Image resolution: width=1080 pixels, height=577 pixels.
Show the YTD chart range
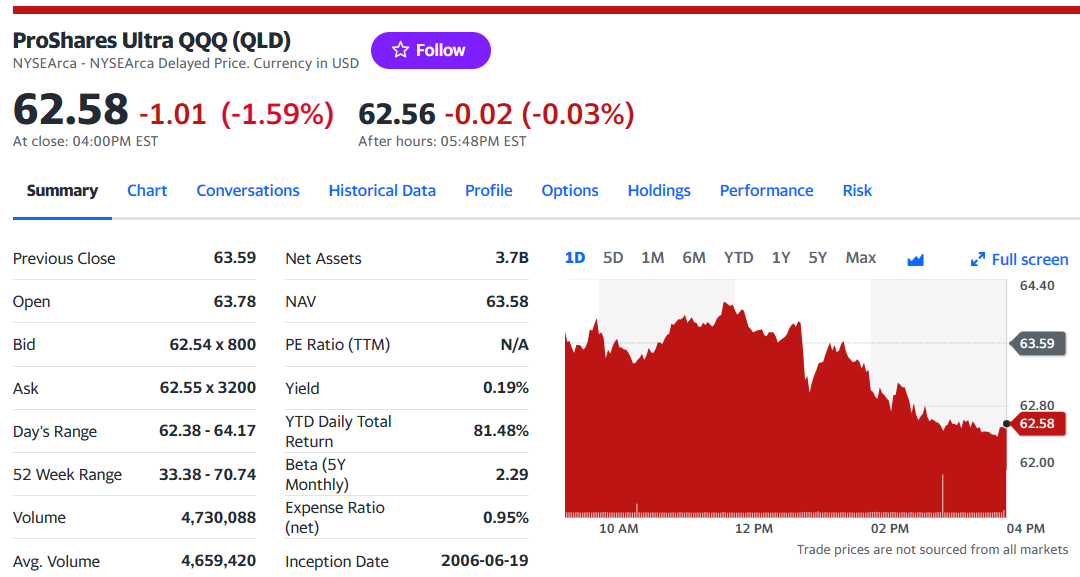(738, 258)
